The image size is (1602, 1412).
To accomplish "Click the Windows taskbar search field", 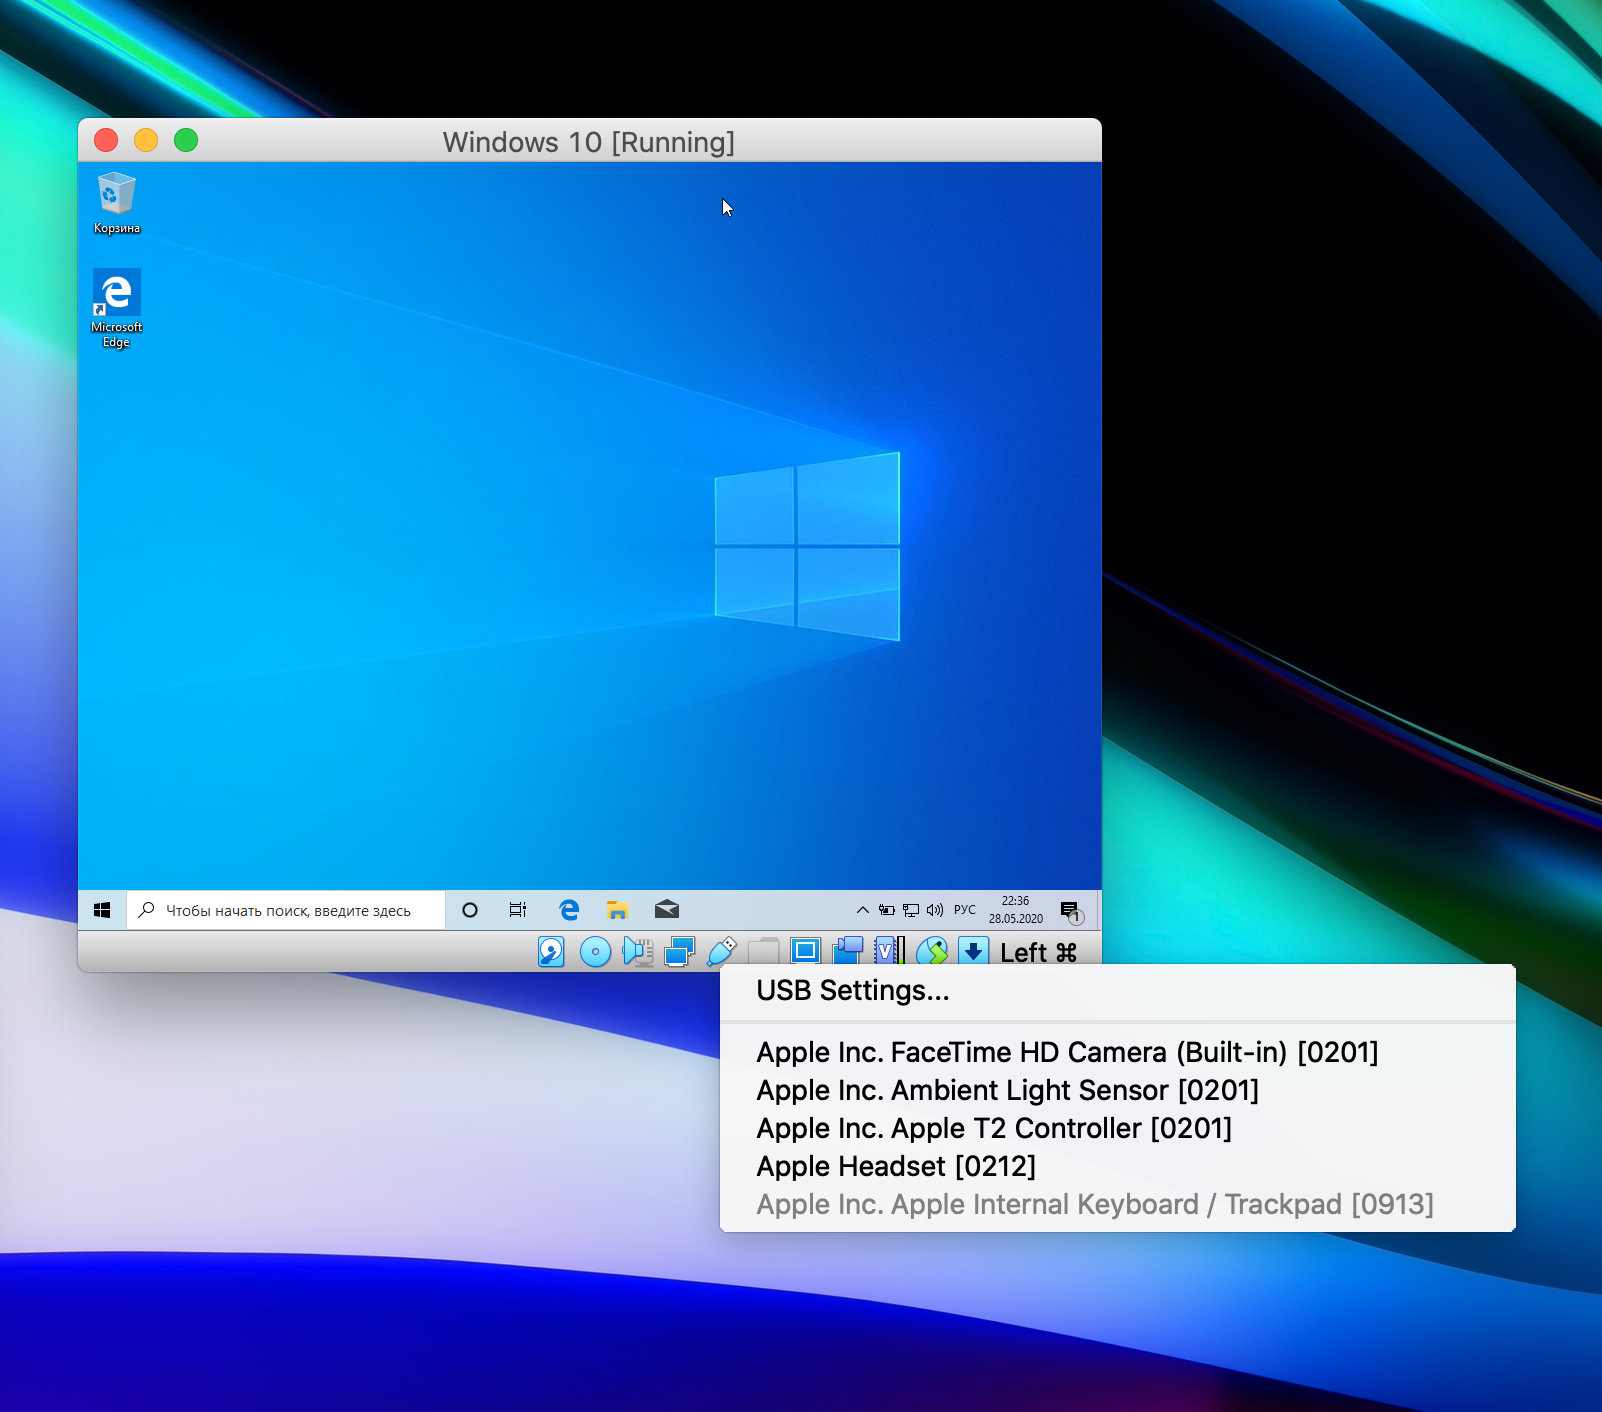I will coord(287,910).
